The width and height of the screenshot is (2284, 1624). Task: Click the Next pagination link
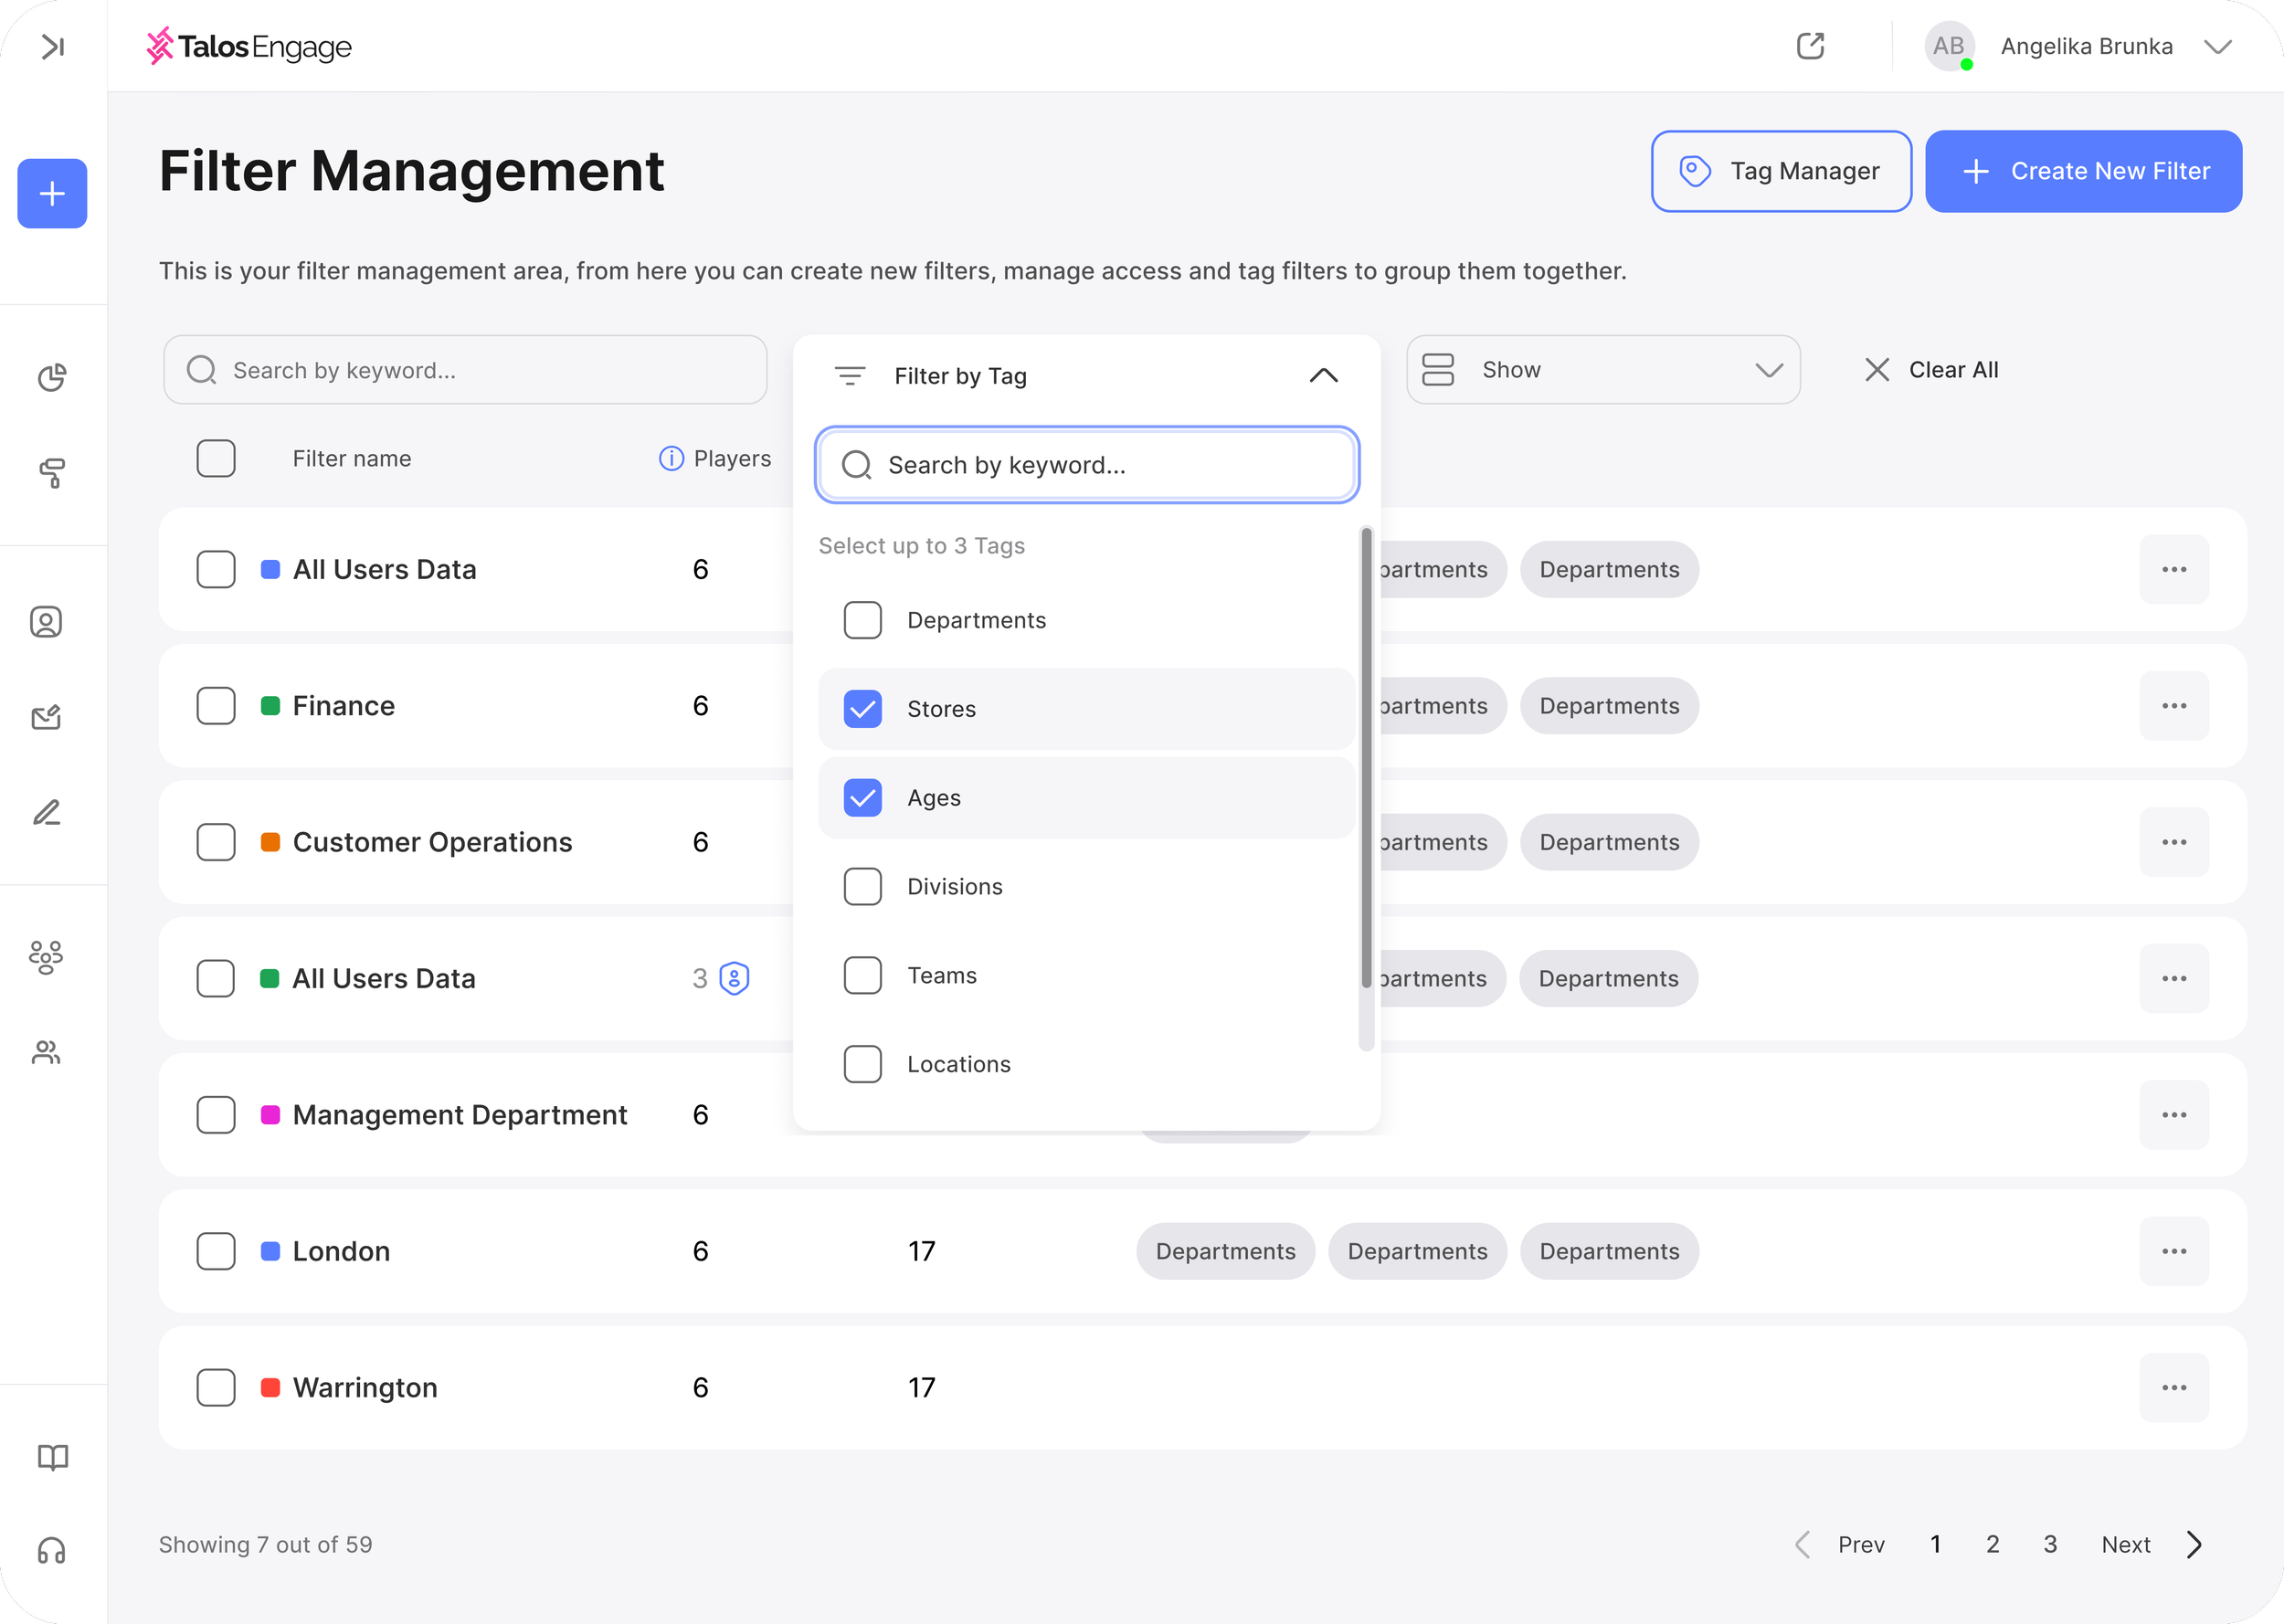(2126, 1544)
